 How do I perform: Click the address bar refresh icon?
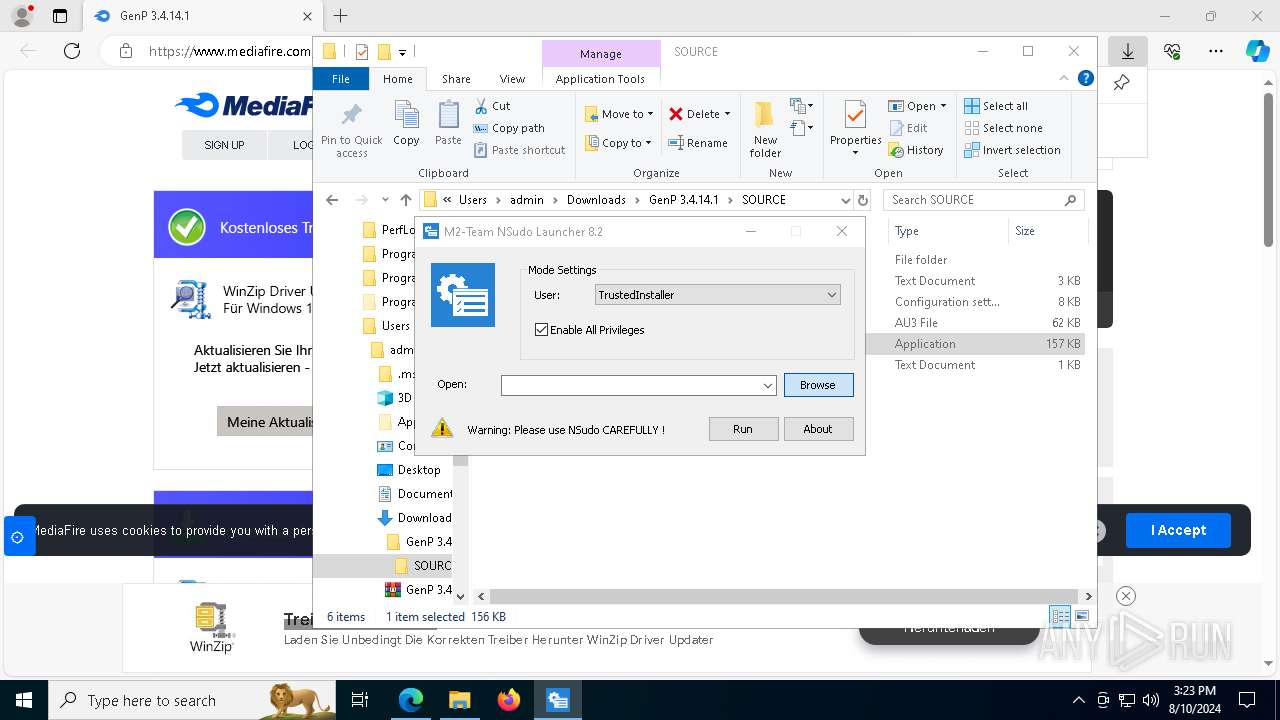[863, 200]
